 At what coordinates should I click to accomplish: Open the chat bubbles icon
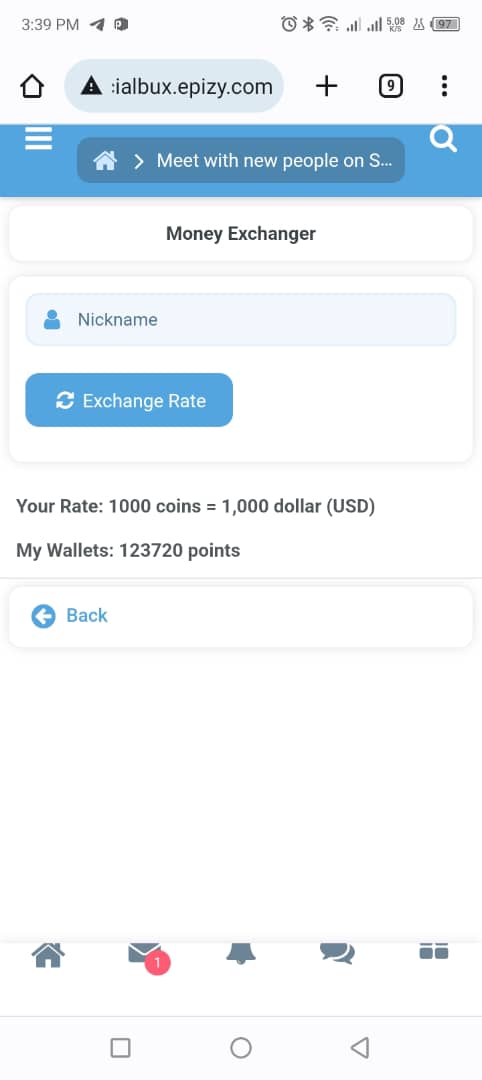coord(337,953)
